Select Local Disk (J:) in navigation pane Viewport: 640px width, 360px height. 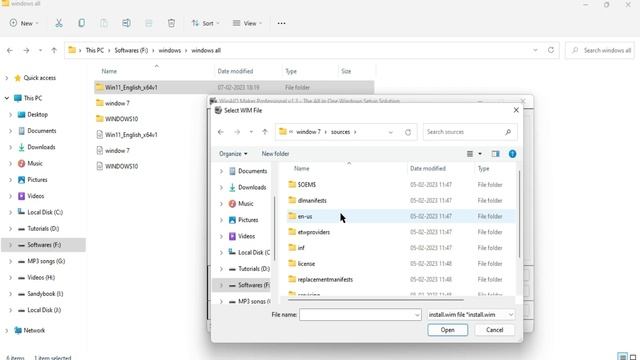coord(44,310)
